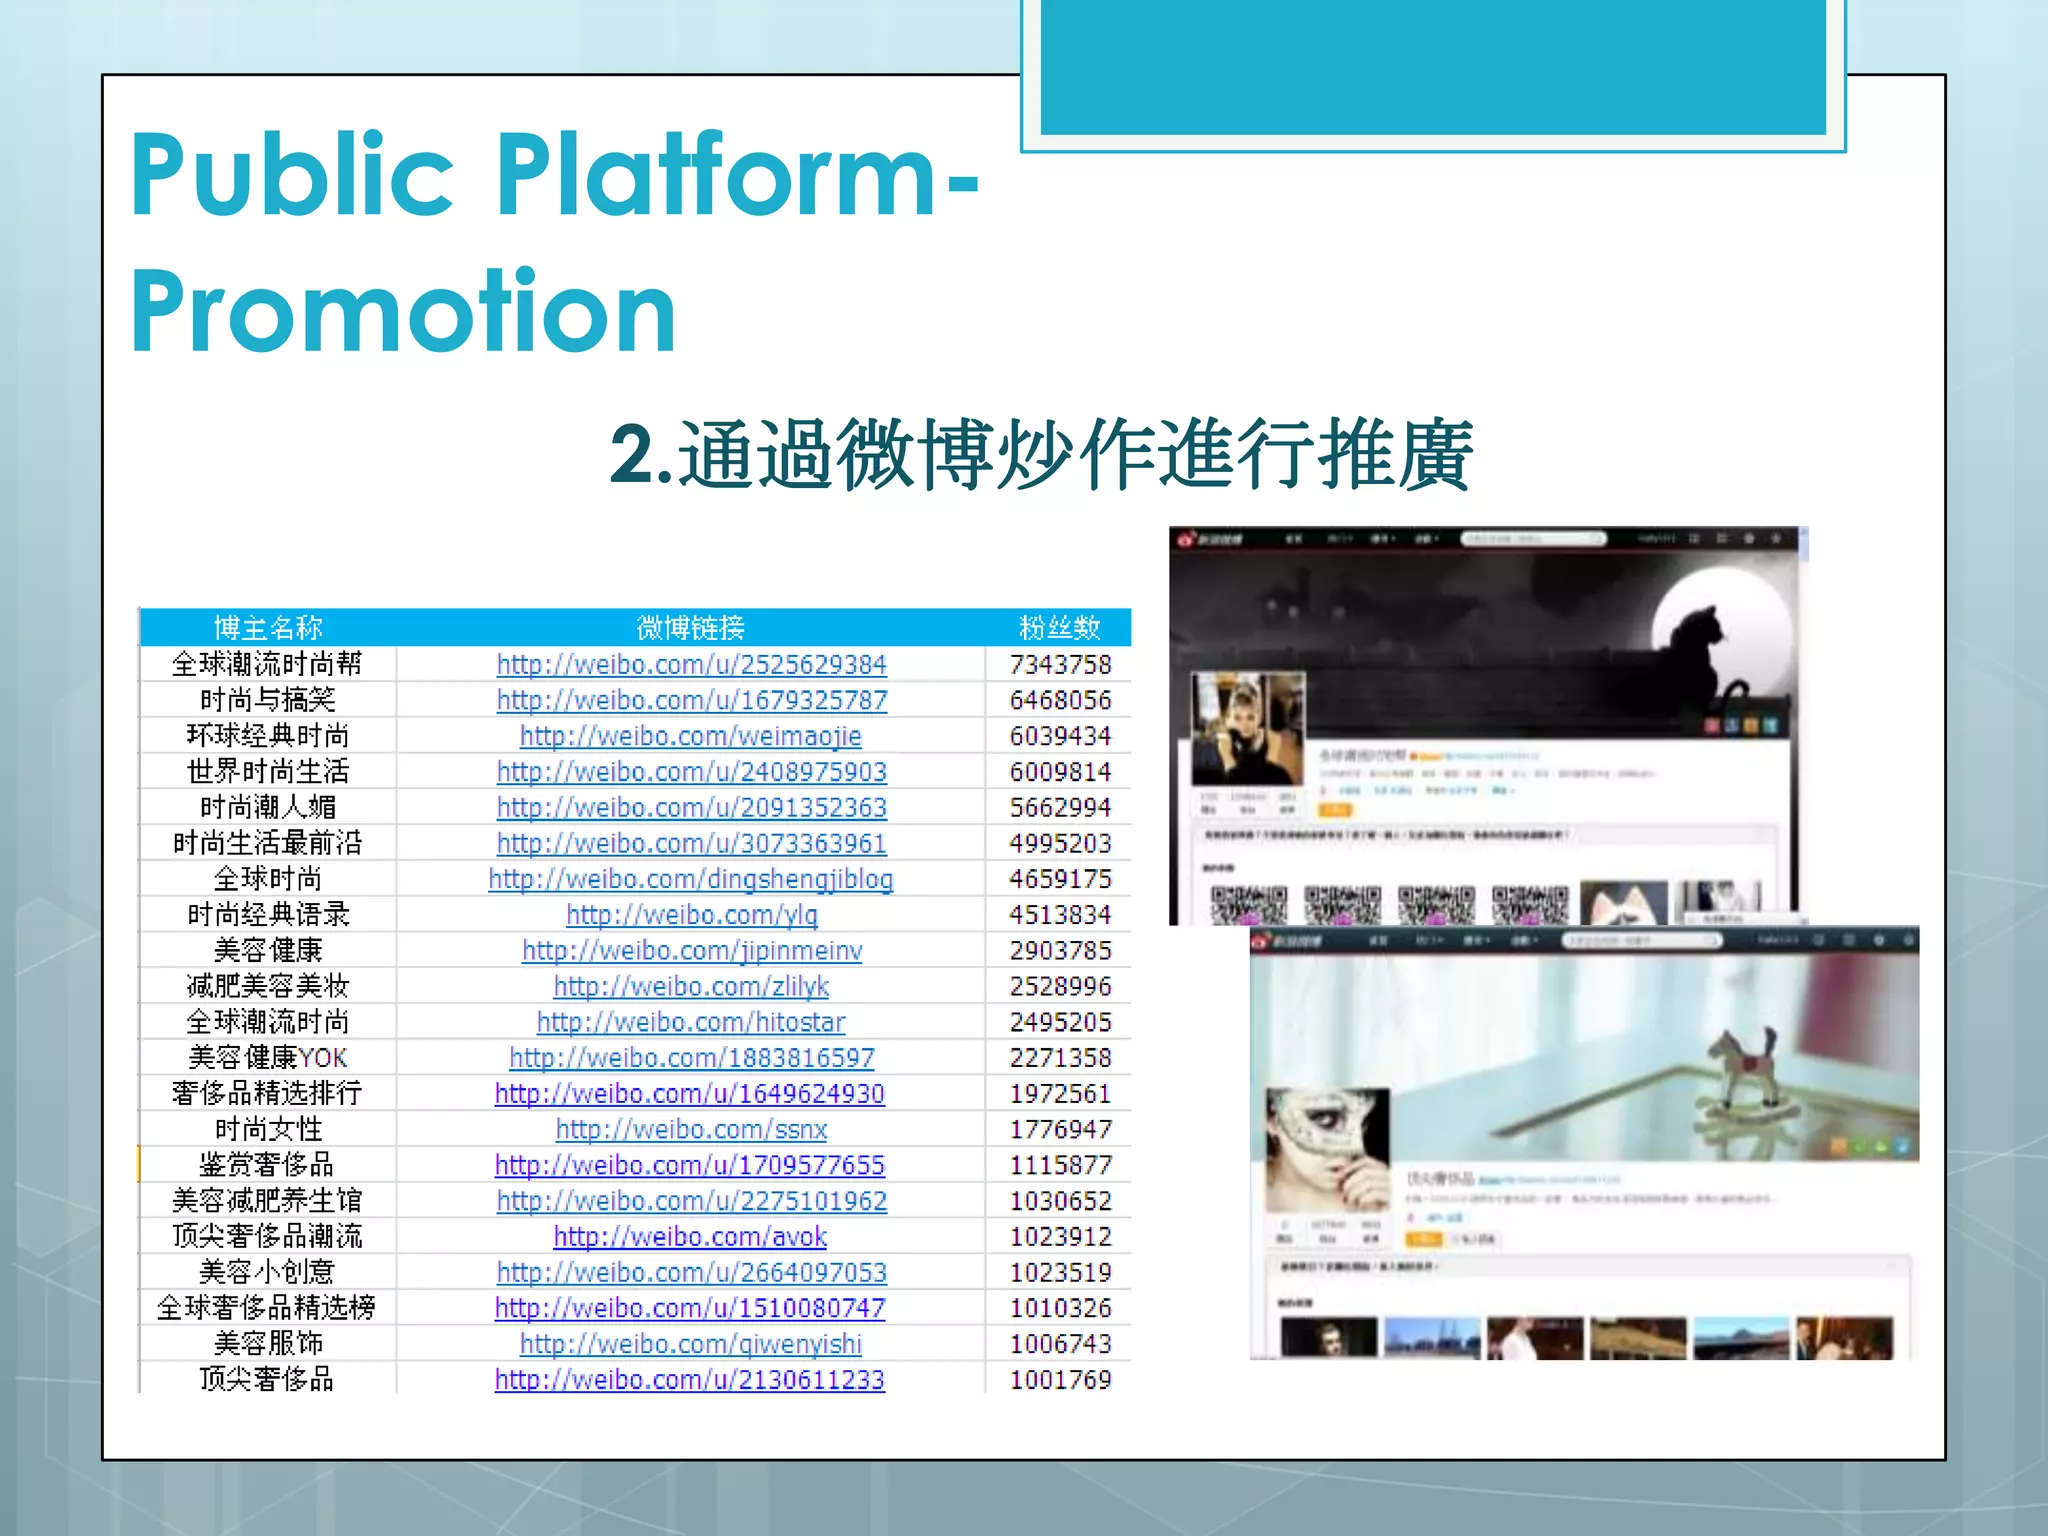Select follower count 6039434
This screenshot has width=2048, height=1536.
click(1060, 737)
